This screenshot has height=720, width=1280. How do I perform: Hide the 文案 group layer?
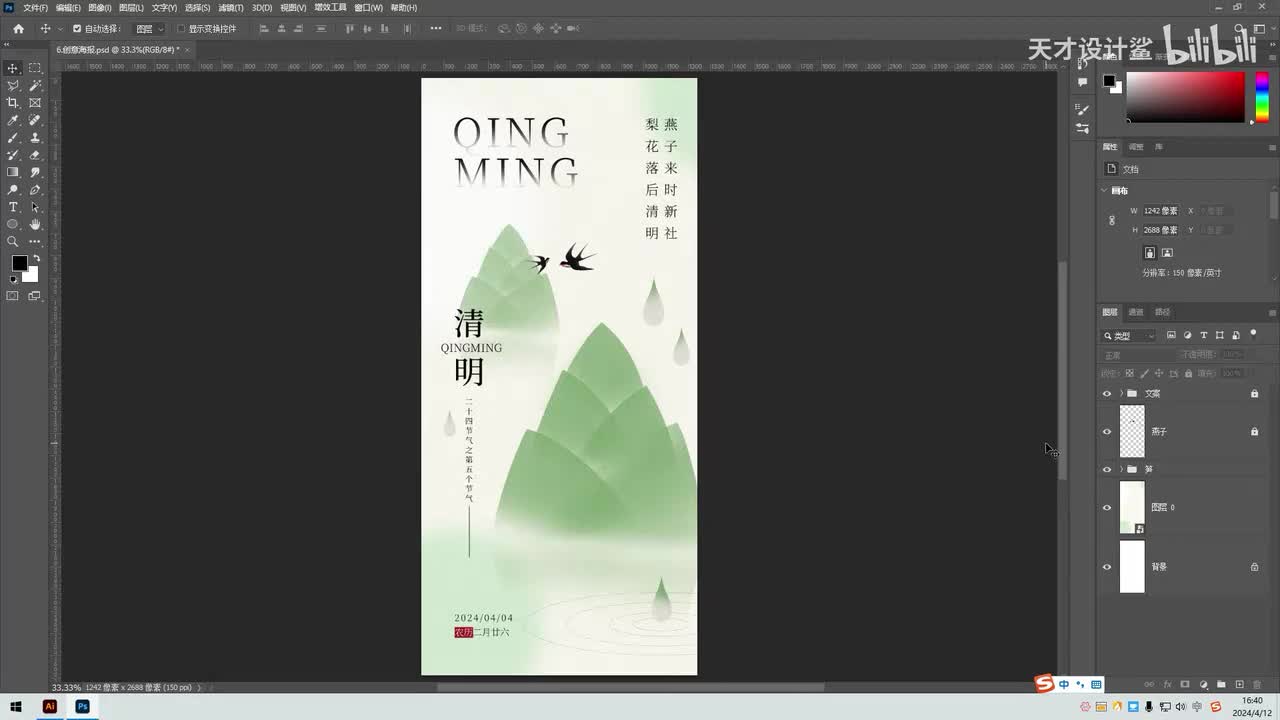click(1107, 394)
